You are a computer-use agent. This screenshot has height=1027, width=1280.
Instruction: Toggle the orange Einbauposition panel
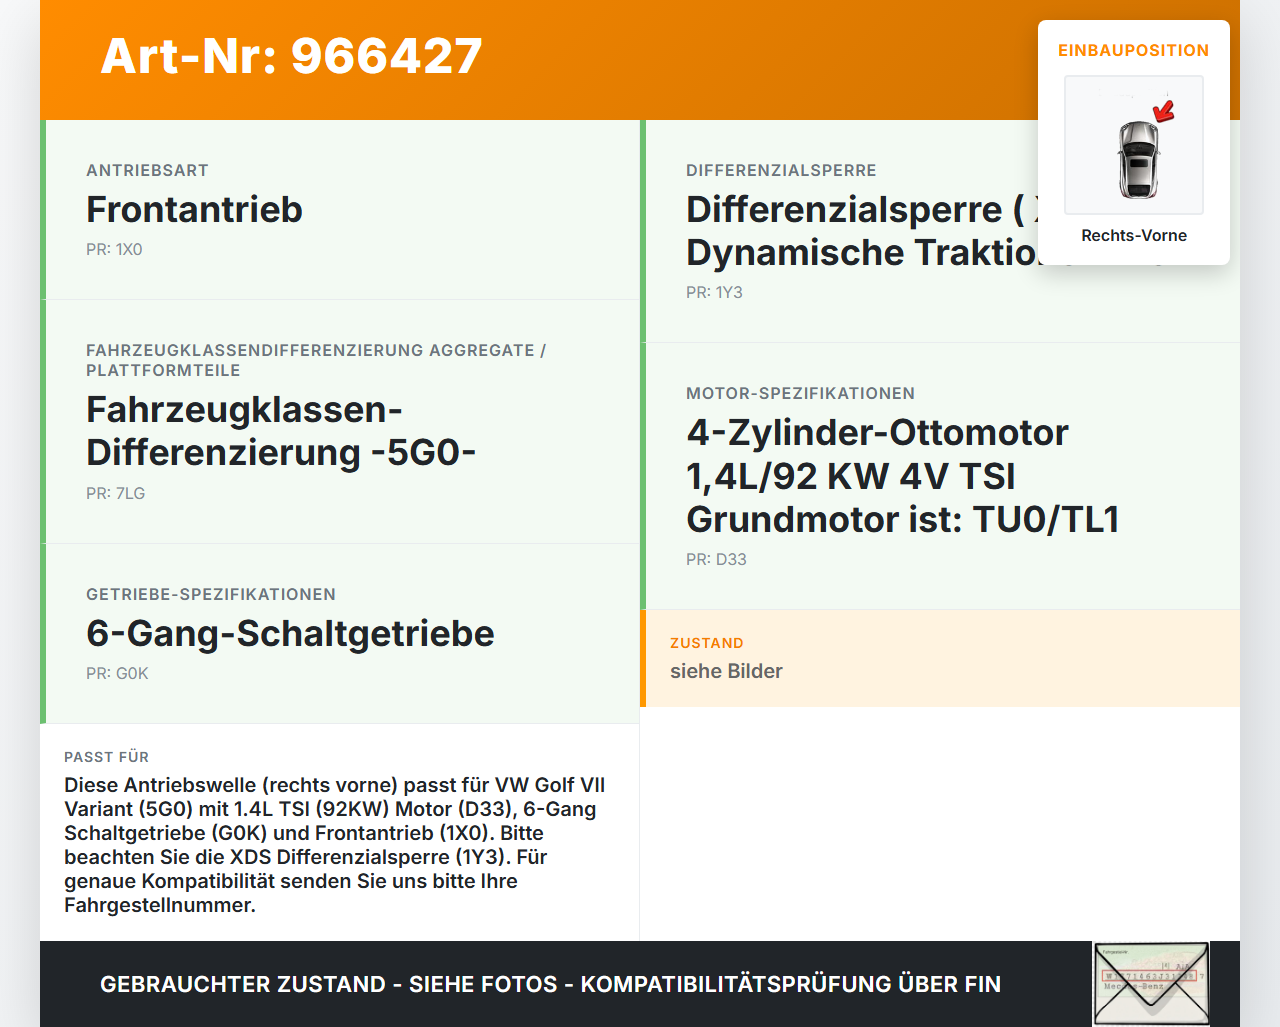pyautogui.click(x=1133, y=50)
